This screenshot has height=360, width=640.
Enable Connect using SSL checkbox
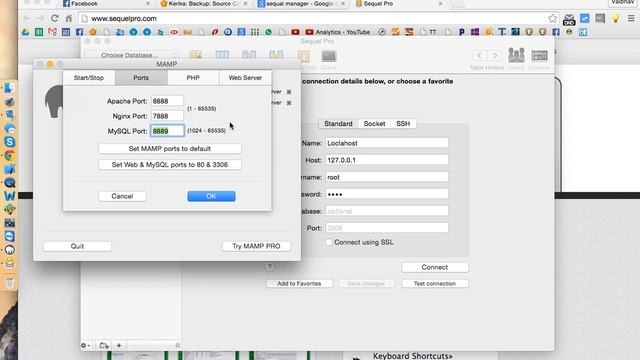tap(329, 242)
